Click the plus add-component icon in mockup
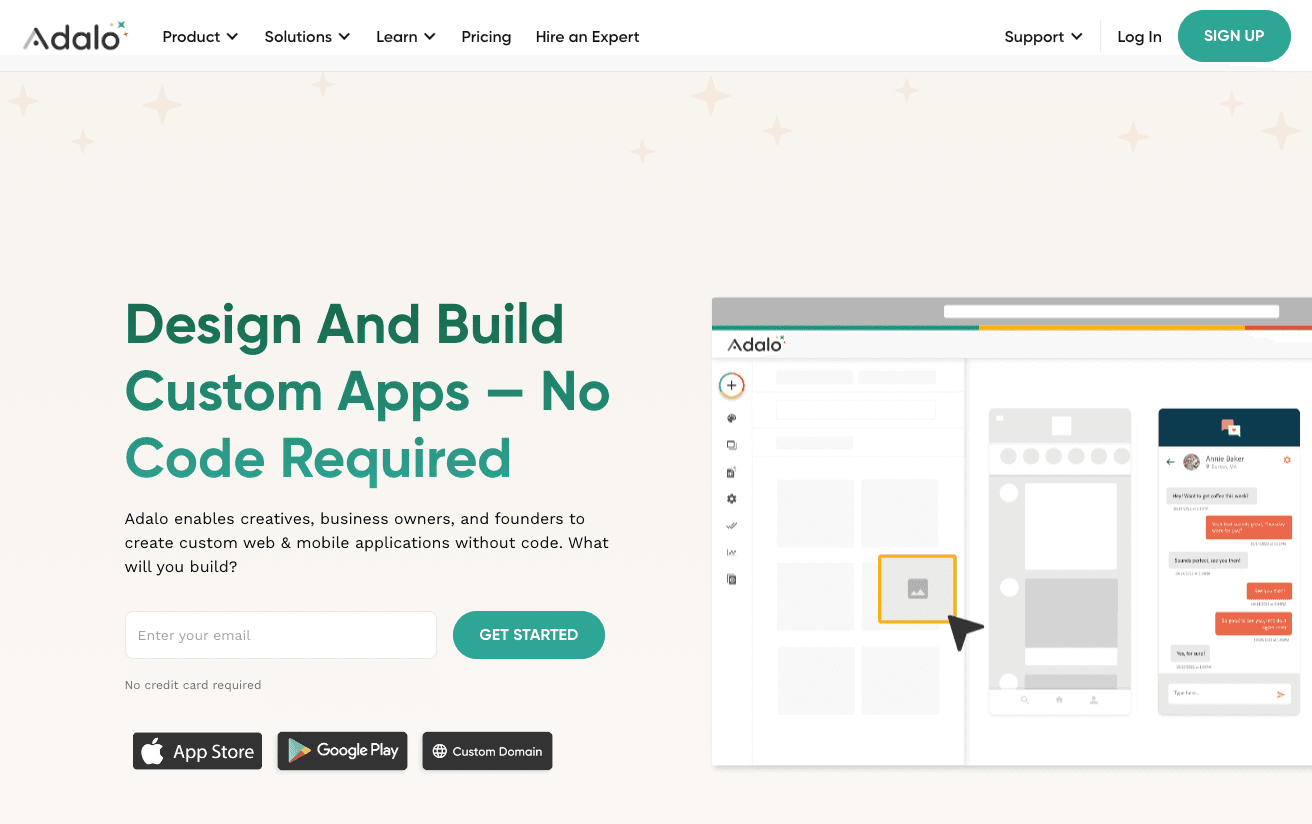 [x=732, y=385]
